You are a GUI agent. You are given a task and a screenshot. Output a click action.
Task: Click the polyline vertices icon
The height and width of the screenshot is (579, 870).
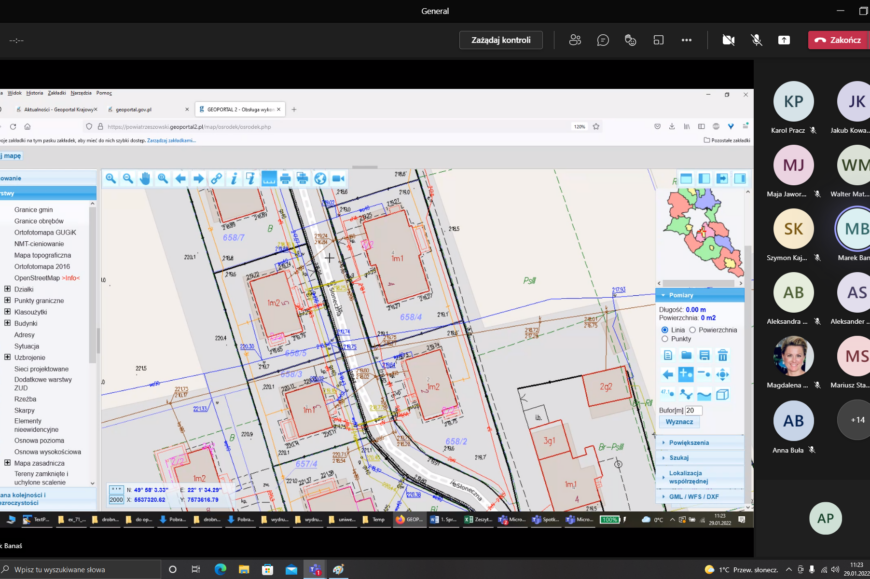tap(686, 394)
